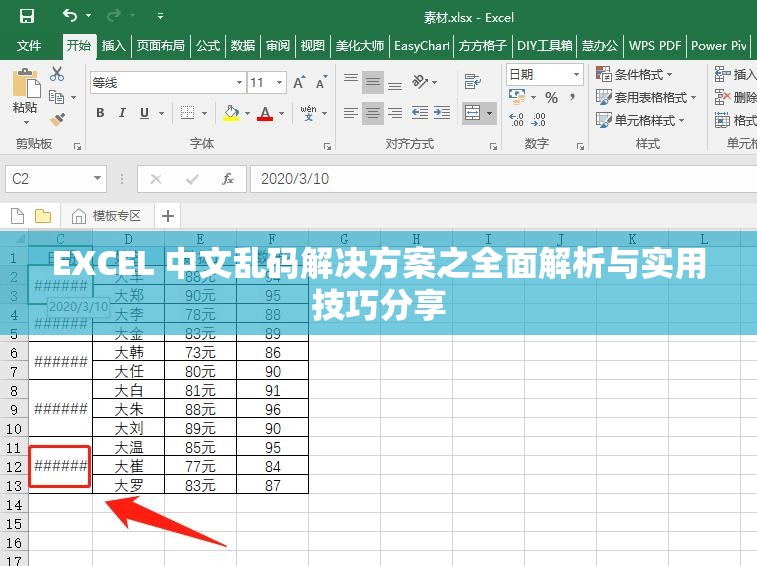Open the 公式 ribbon tab
757x566 pixels.
tap(208, 46)
